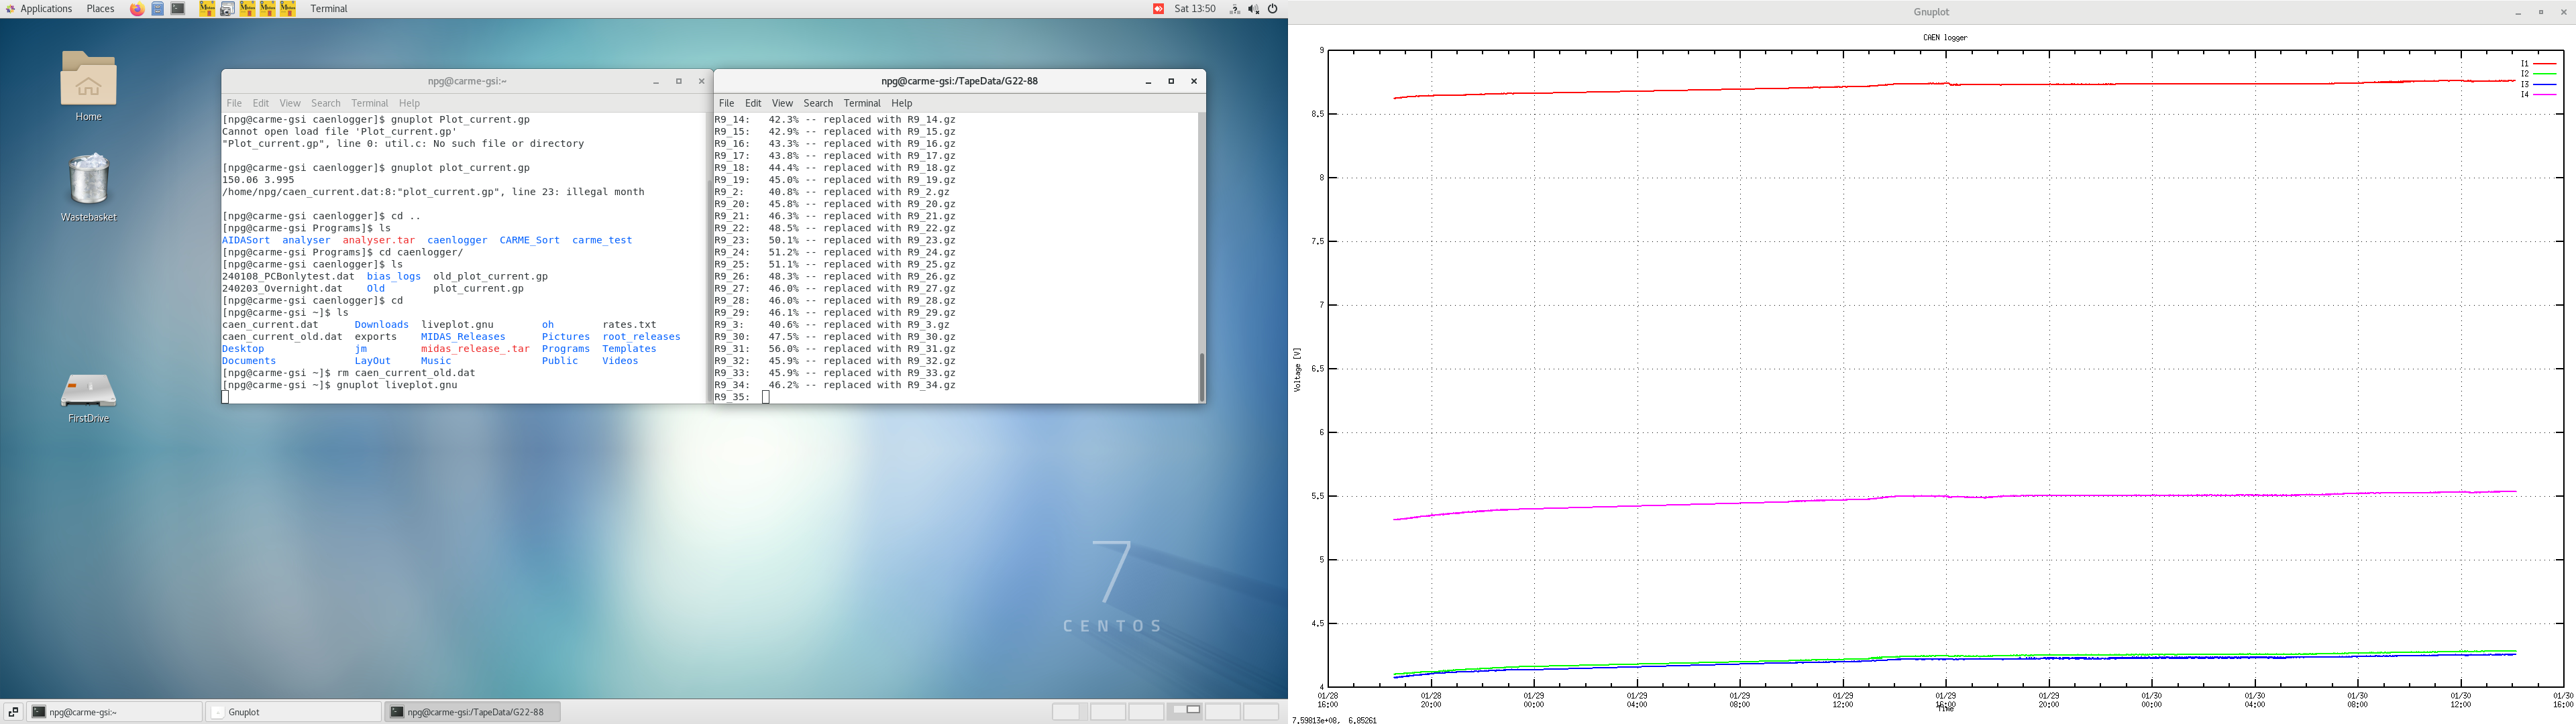2576x724 pixels.
Task: Click the red notification icon near the clock
Action: click(1158, 9)
